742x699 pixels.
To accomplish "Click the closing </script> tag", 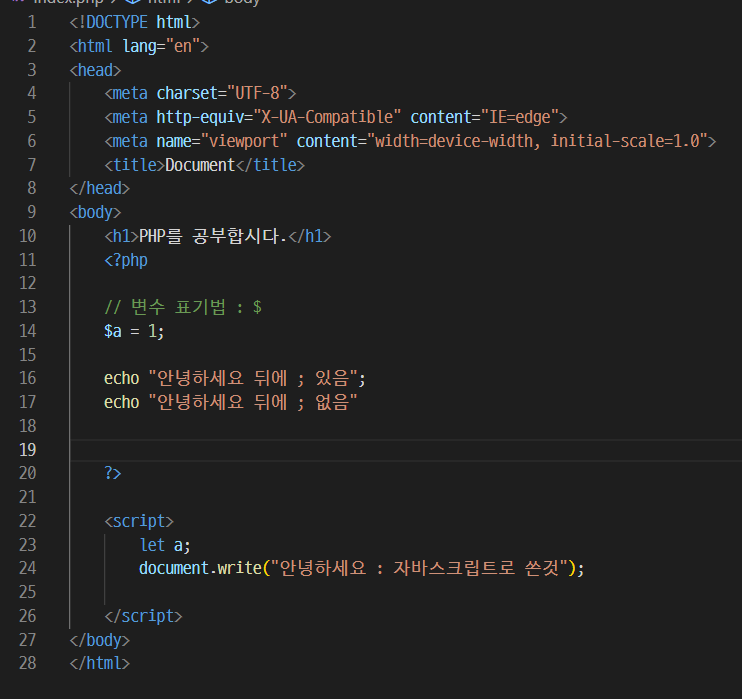I will coord(143,616).
